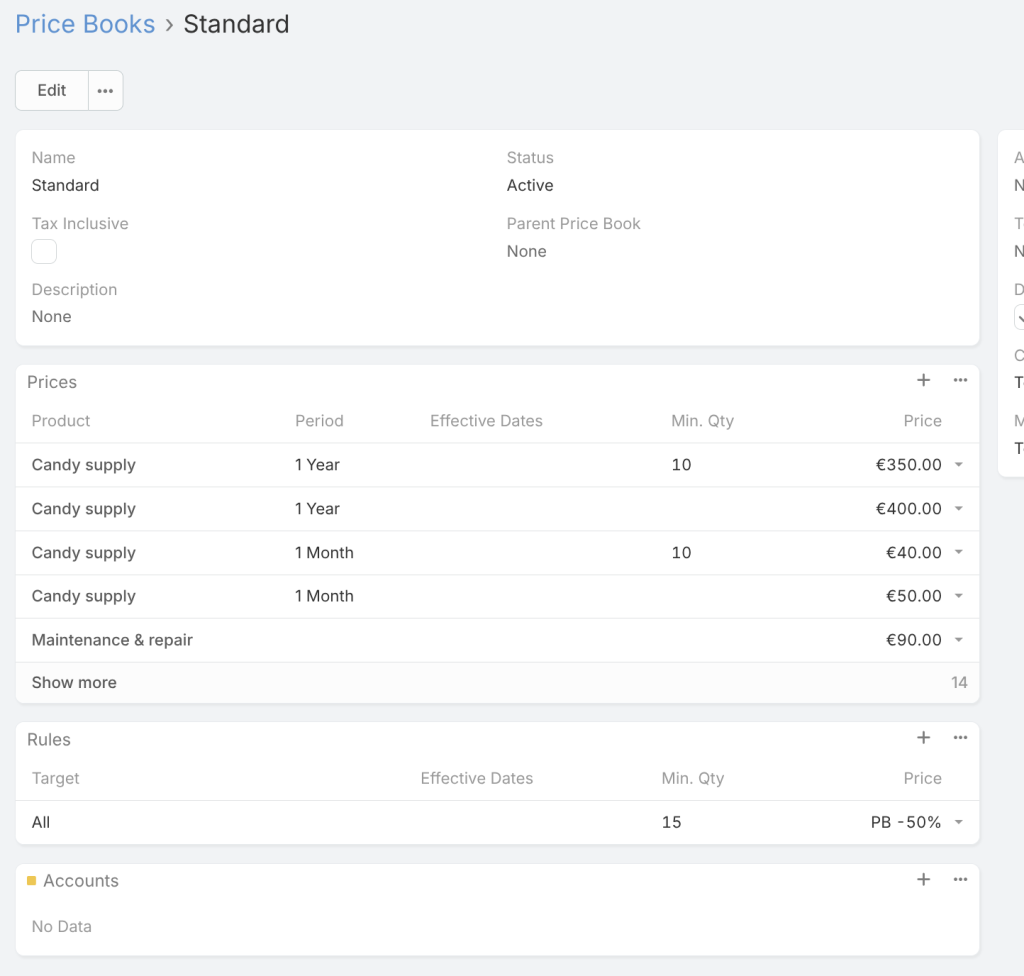The height and width of the screenshot is (976, 1024).
Task: Open the Accounts section more options menu
Action: pyautogui.click(x=960, y=880)
